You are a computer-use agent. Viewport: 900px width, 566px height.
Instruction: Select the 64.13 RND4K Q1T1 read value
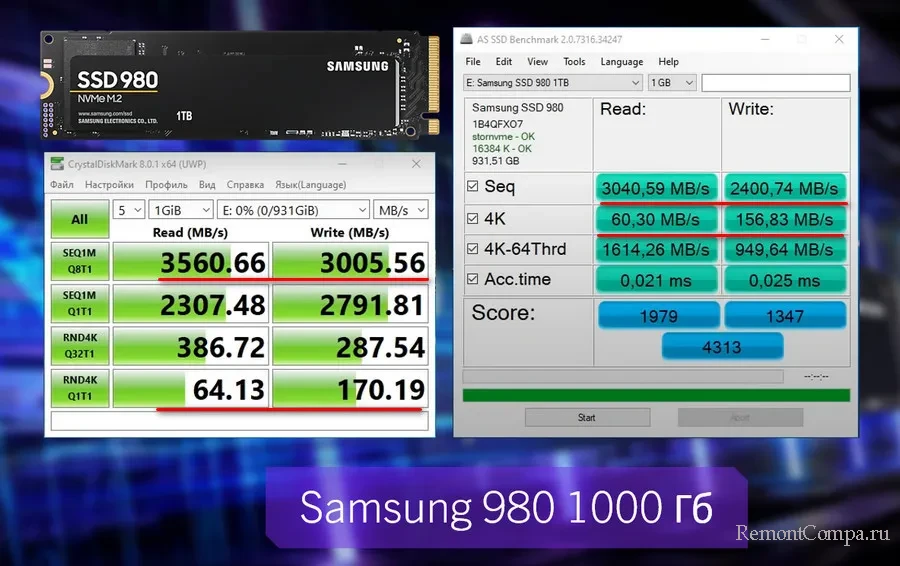tap(191, 389)
